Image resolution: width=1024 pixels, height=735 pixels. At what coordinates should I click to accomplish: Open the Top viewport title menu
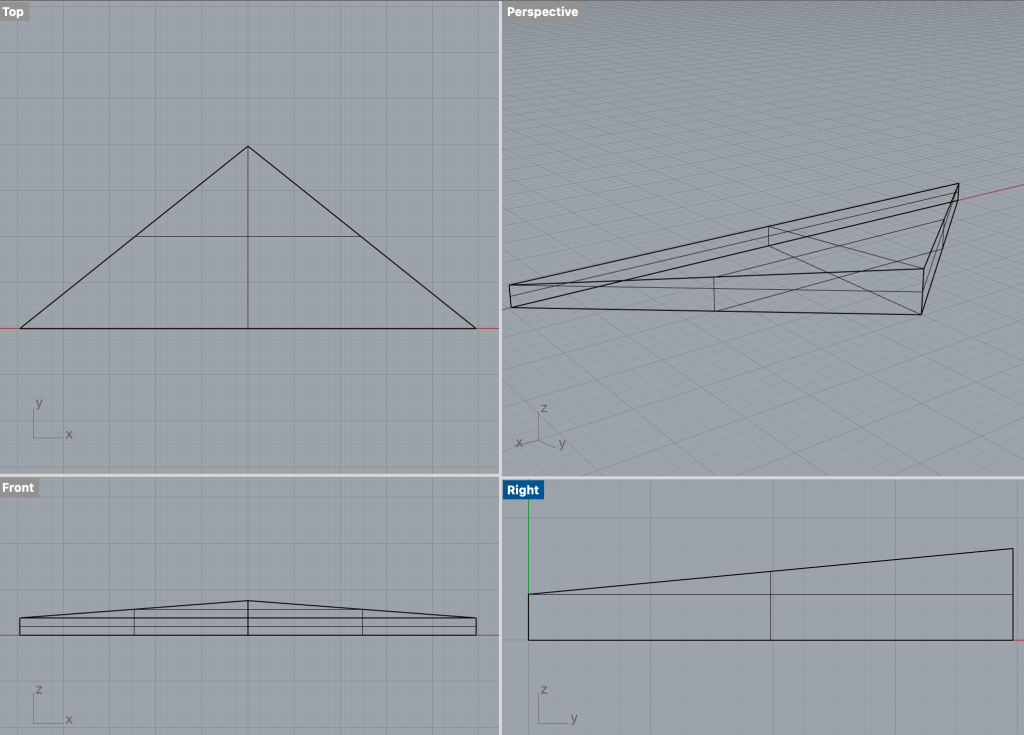point(15,12)
